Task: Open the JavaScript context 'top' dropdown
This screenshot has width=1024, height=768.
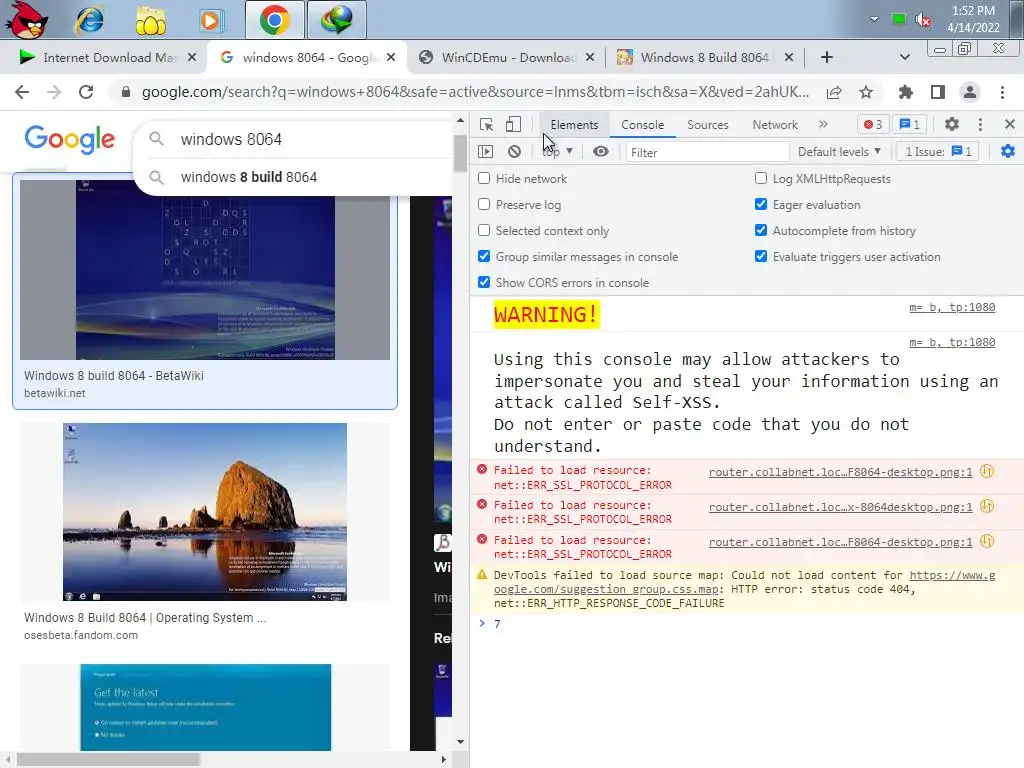Action: pyautogui.click(x=557, y=152)
